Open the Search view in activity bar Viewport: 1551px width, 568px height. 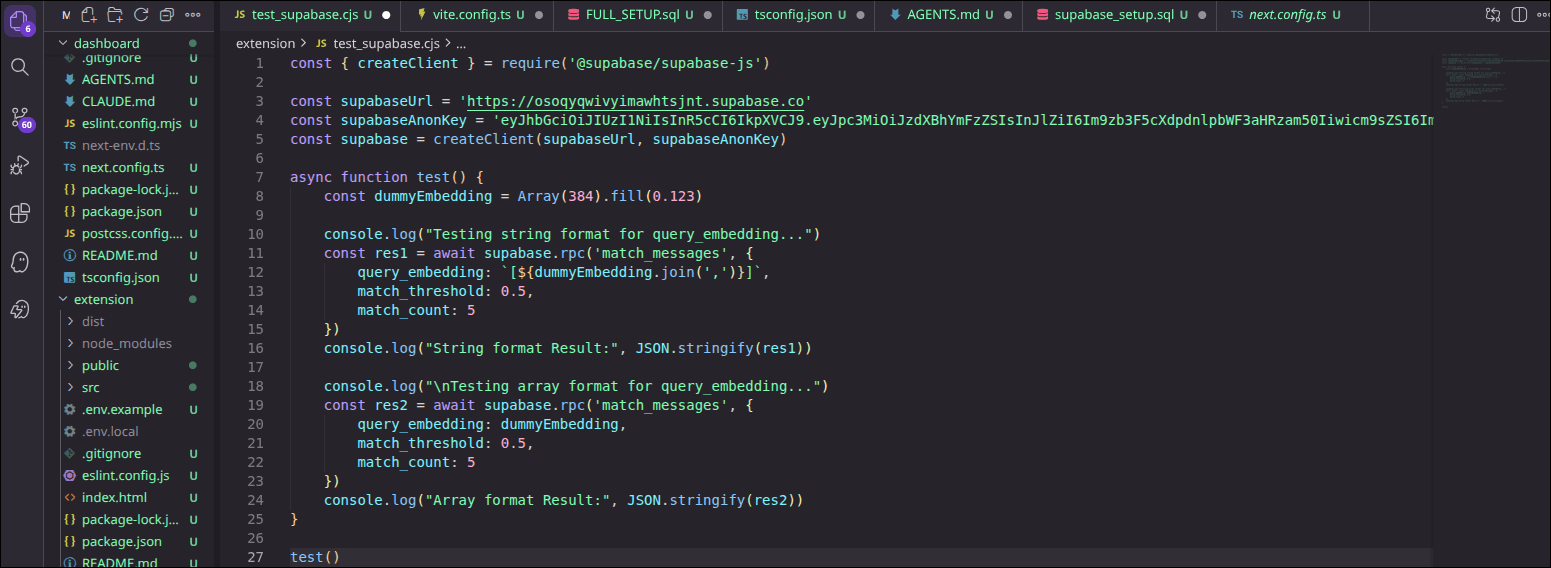pyautogui.click(x=19, y=67)
